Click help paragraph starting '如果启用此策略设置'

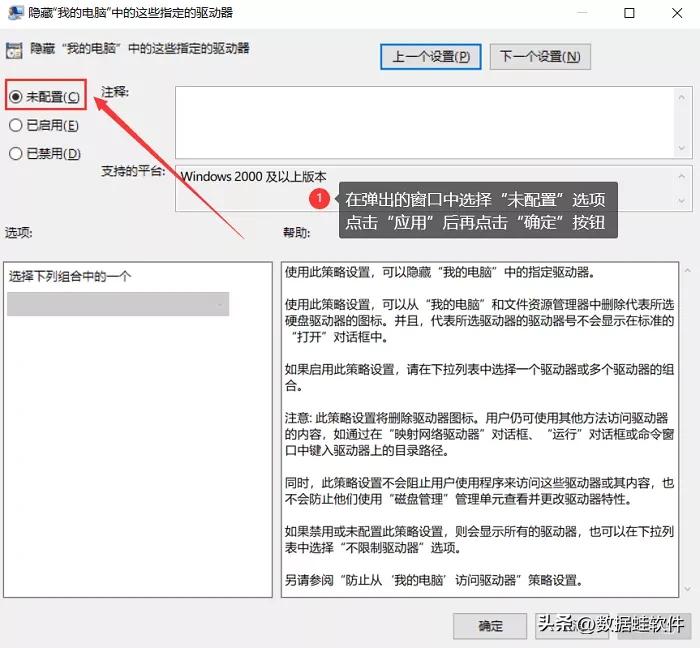click(479, 377)
